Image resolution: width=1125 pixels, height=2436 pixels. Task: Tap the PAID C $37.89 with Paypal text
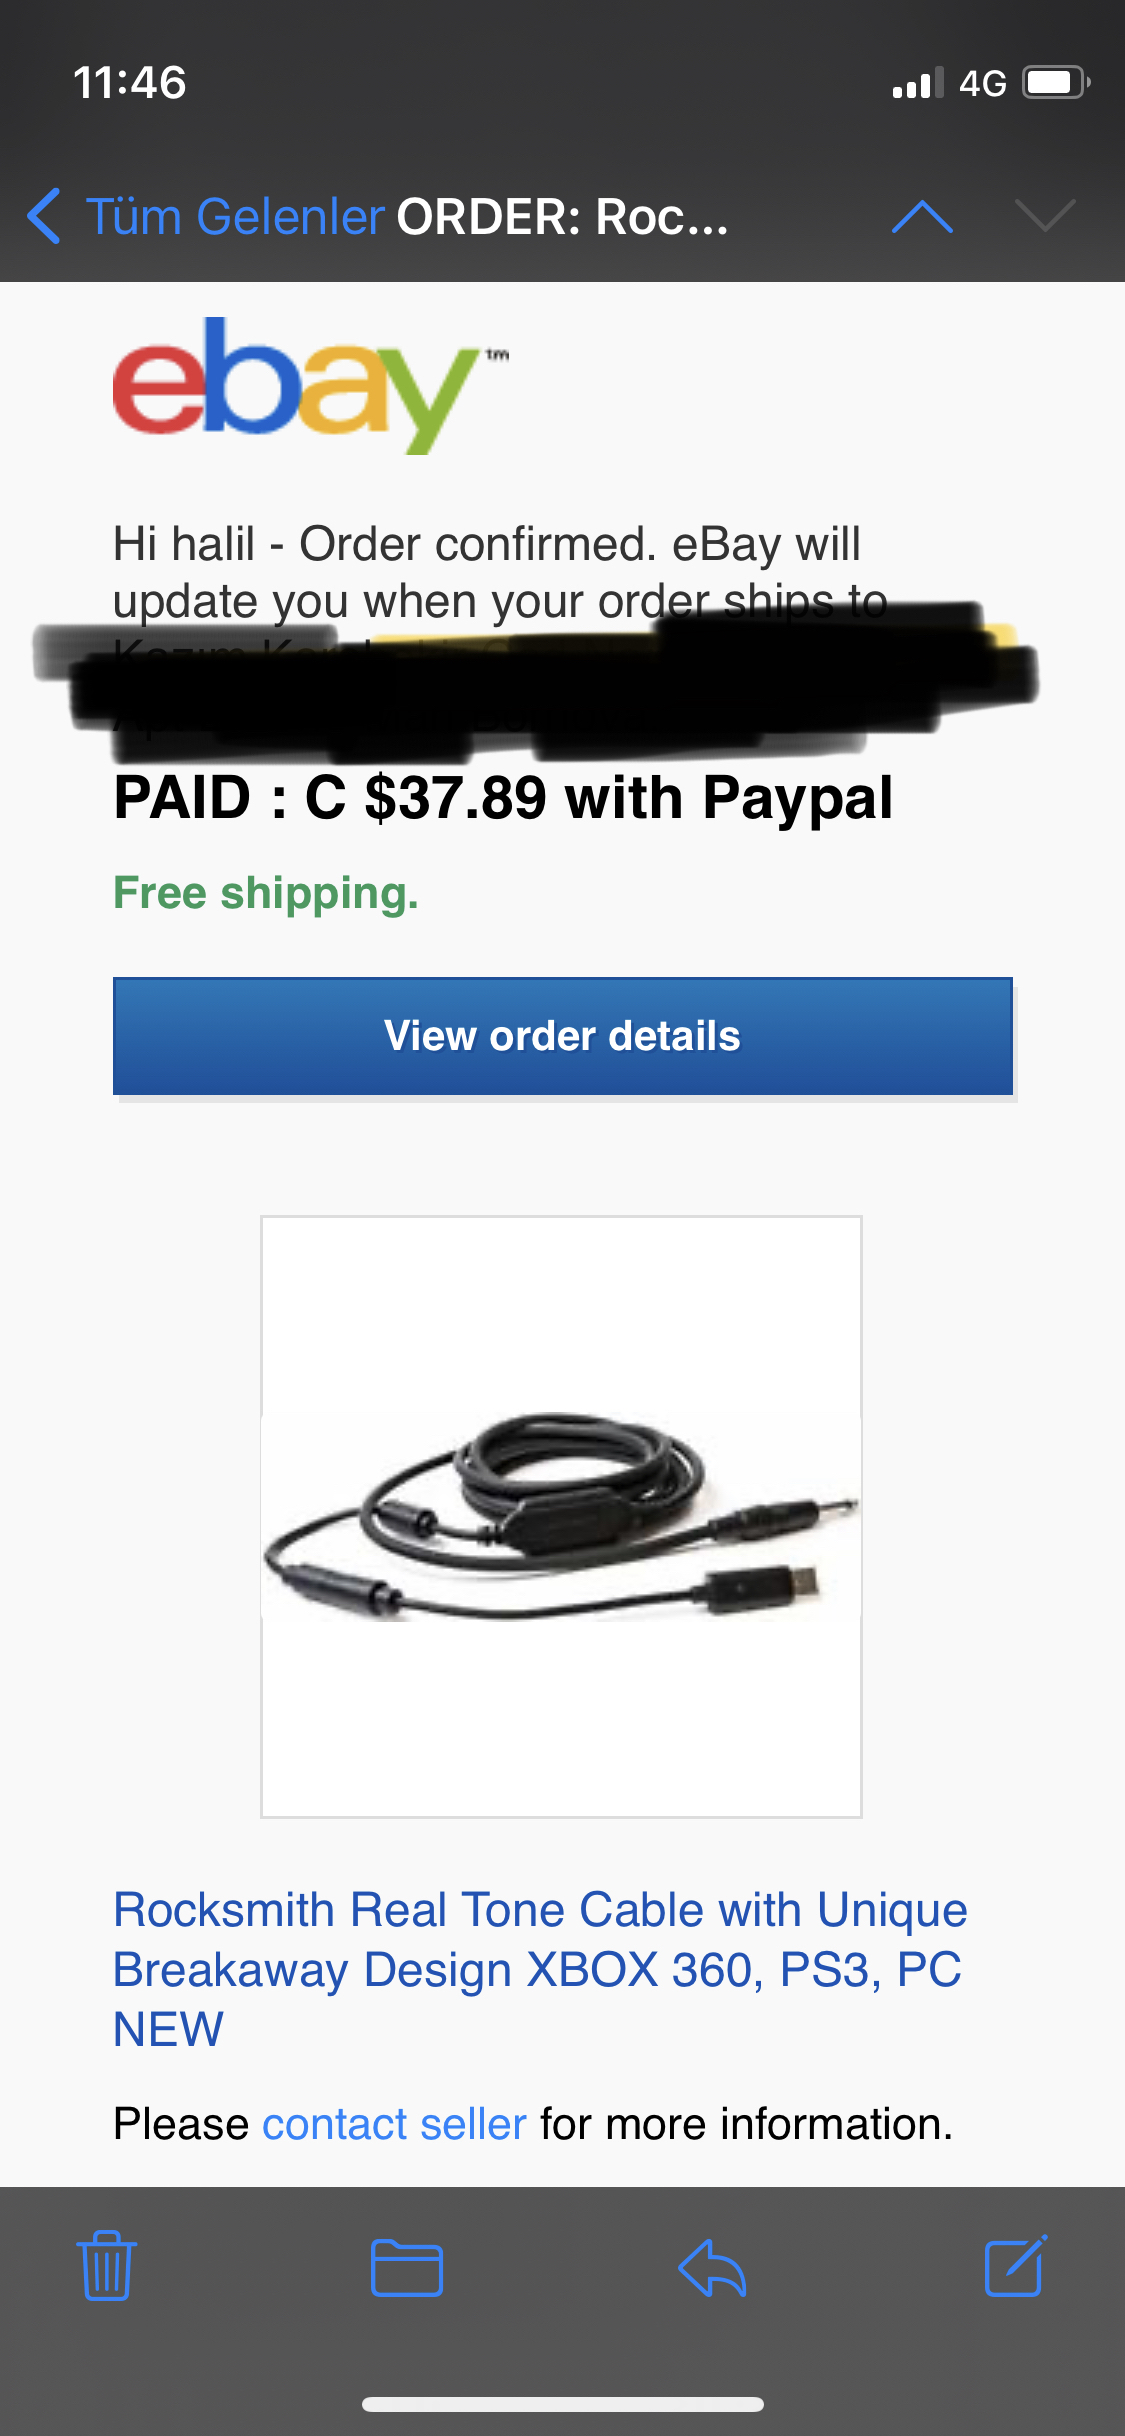tap(503, 798)
